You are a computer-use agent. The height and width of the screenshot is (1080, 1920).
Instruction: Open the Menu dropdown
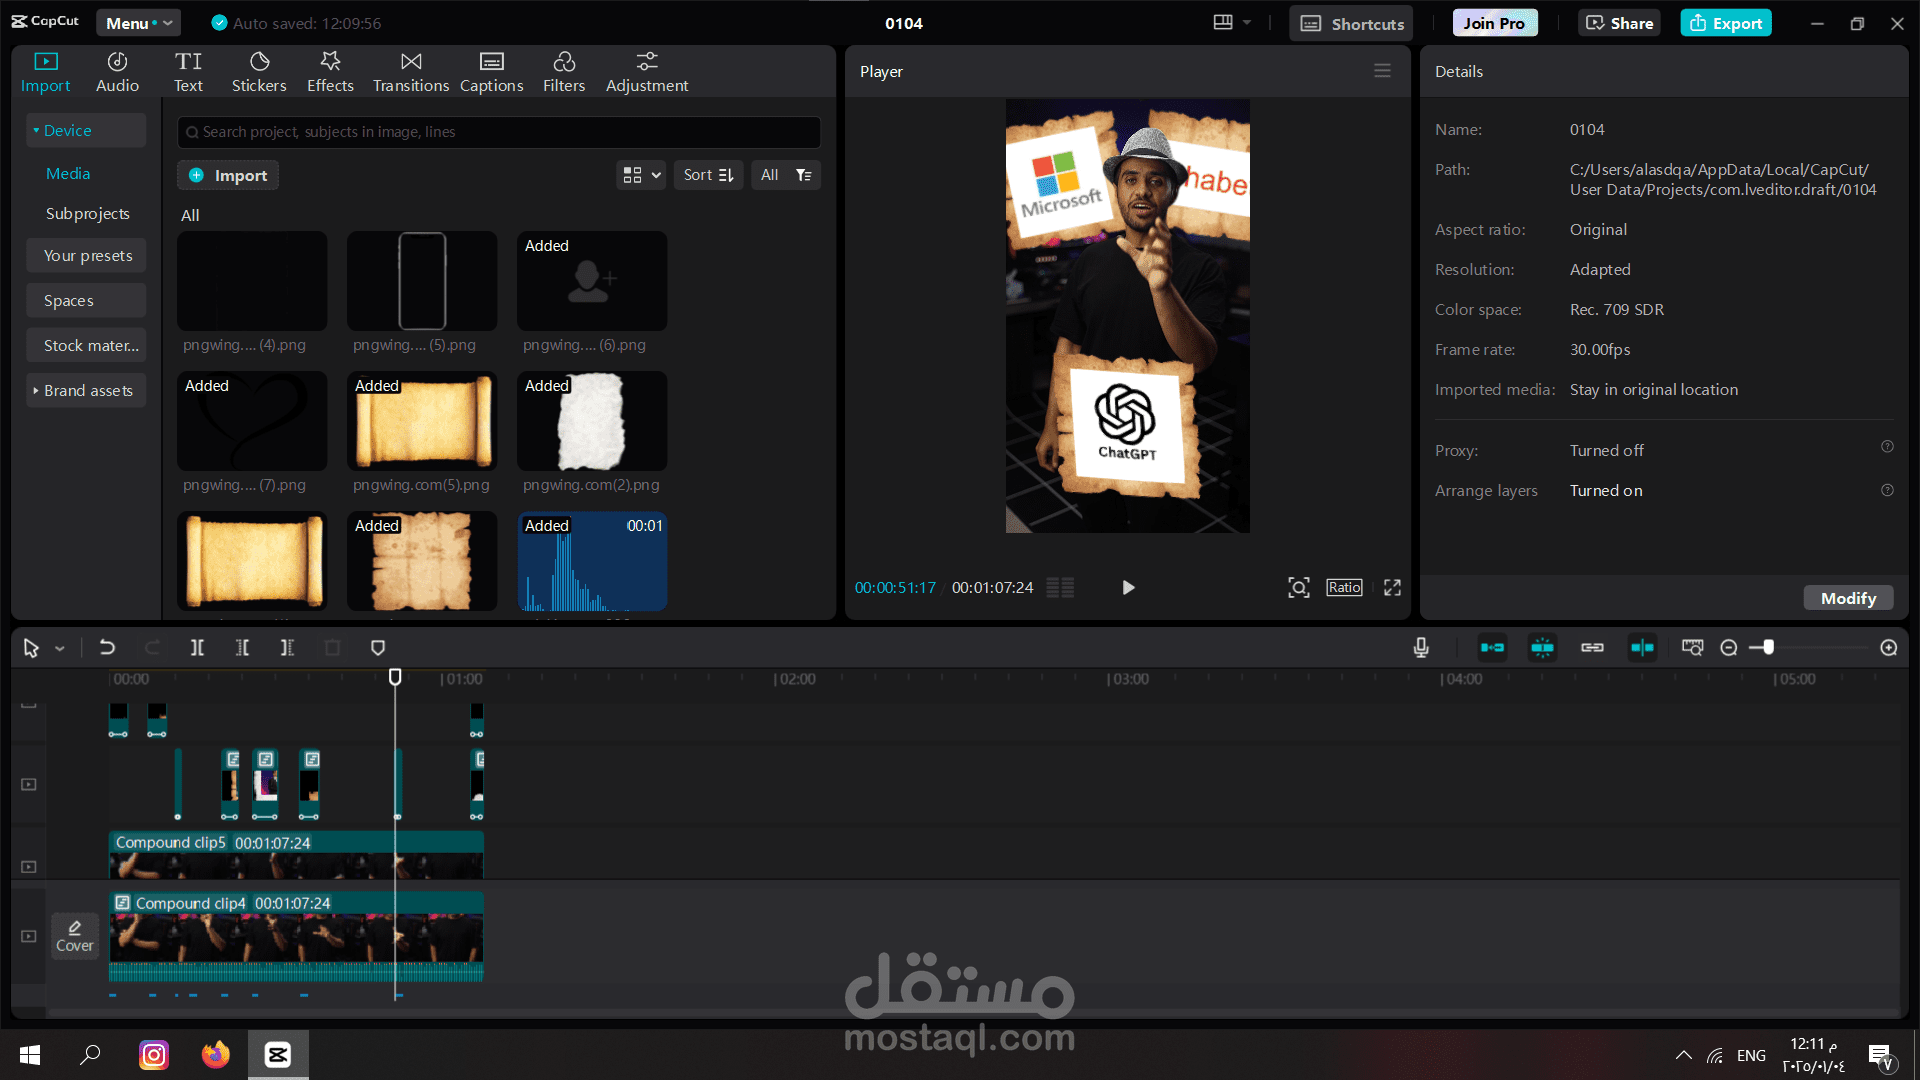[x=138, y=23]
